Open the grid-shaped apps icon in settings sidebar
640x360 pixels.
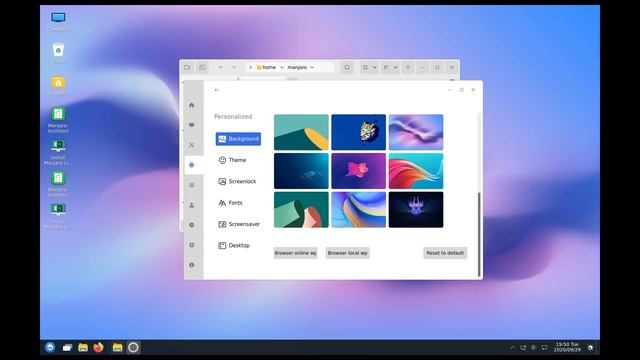(x=191, y=185)
